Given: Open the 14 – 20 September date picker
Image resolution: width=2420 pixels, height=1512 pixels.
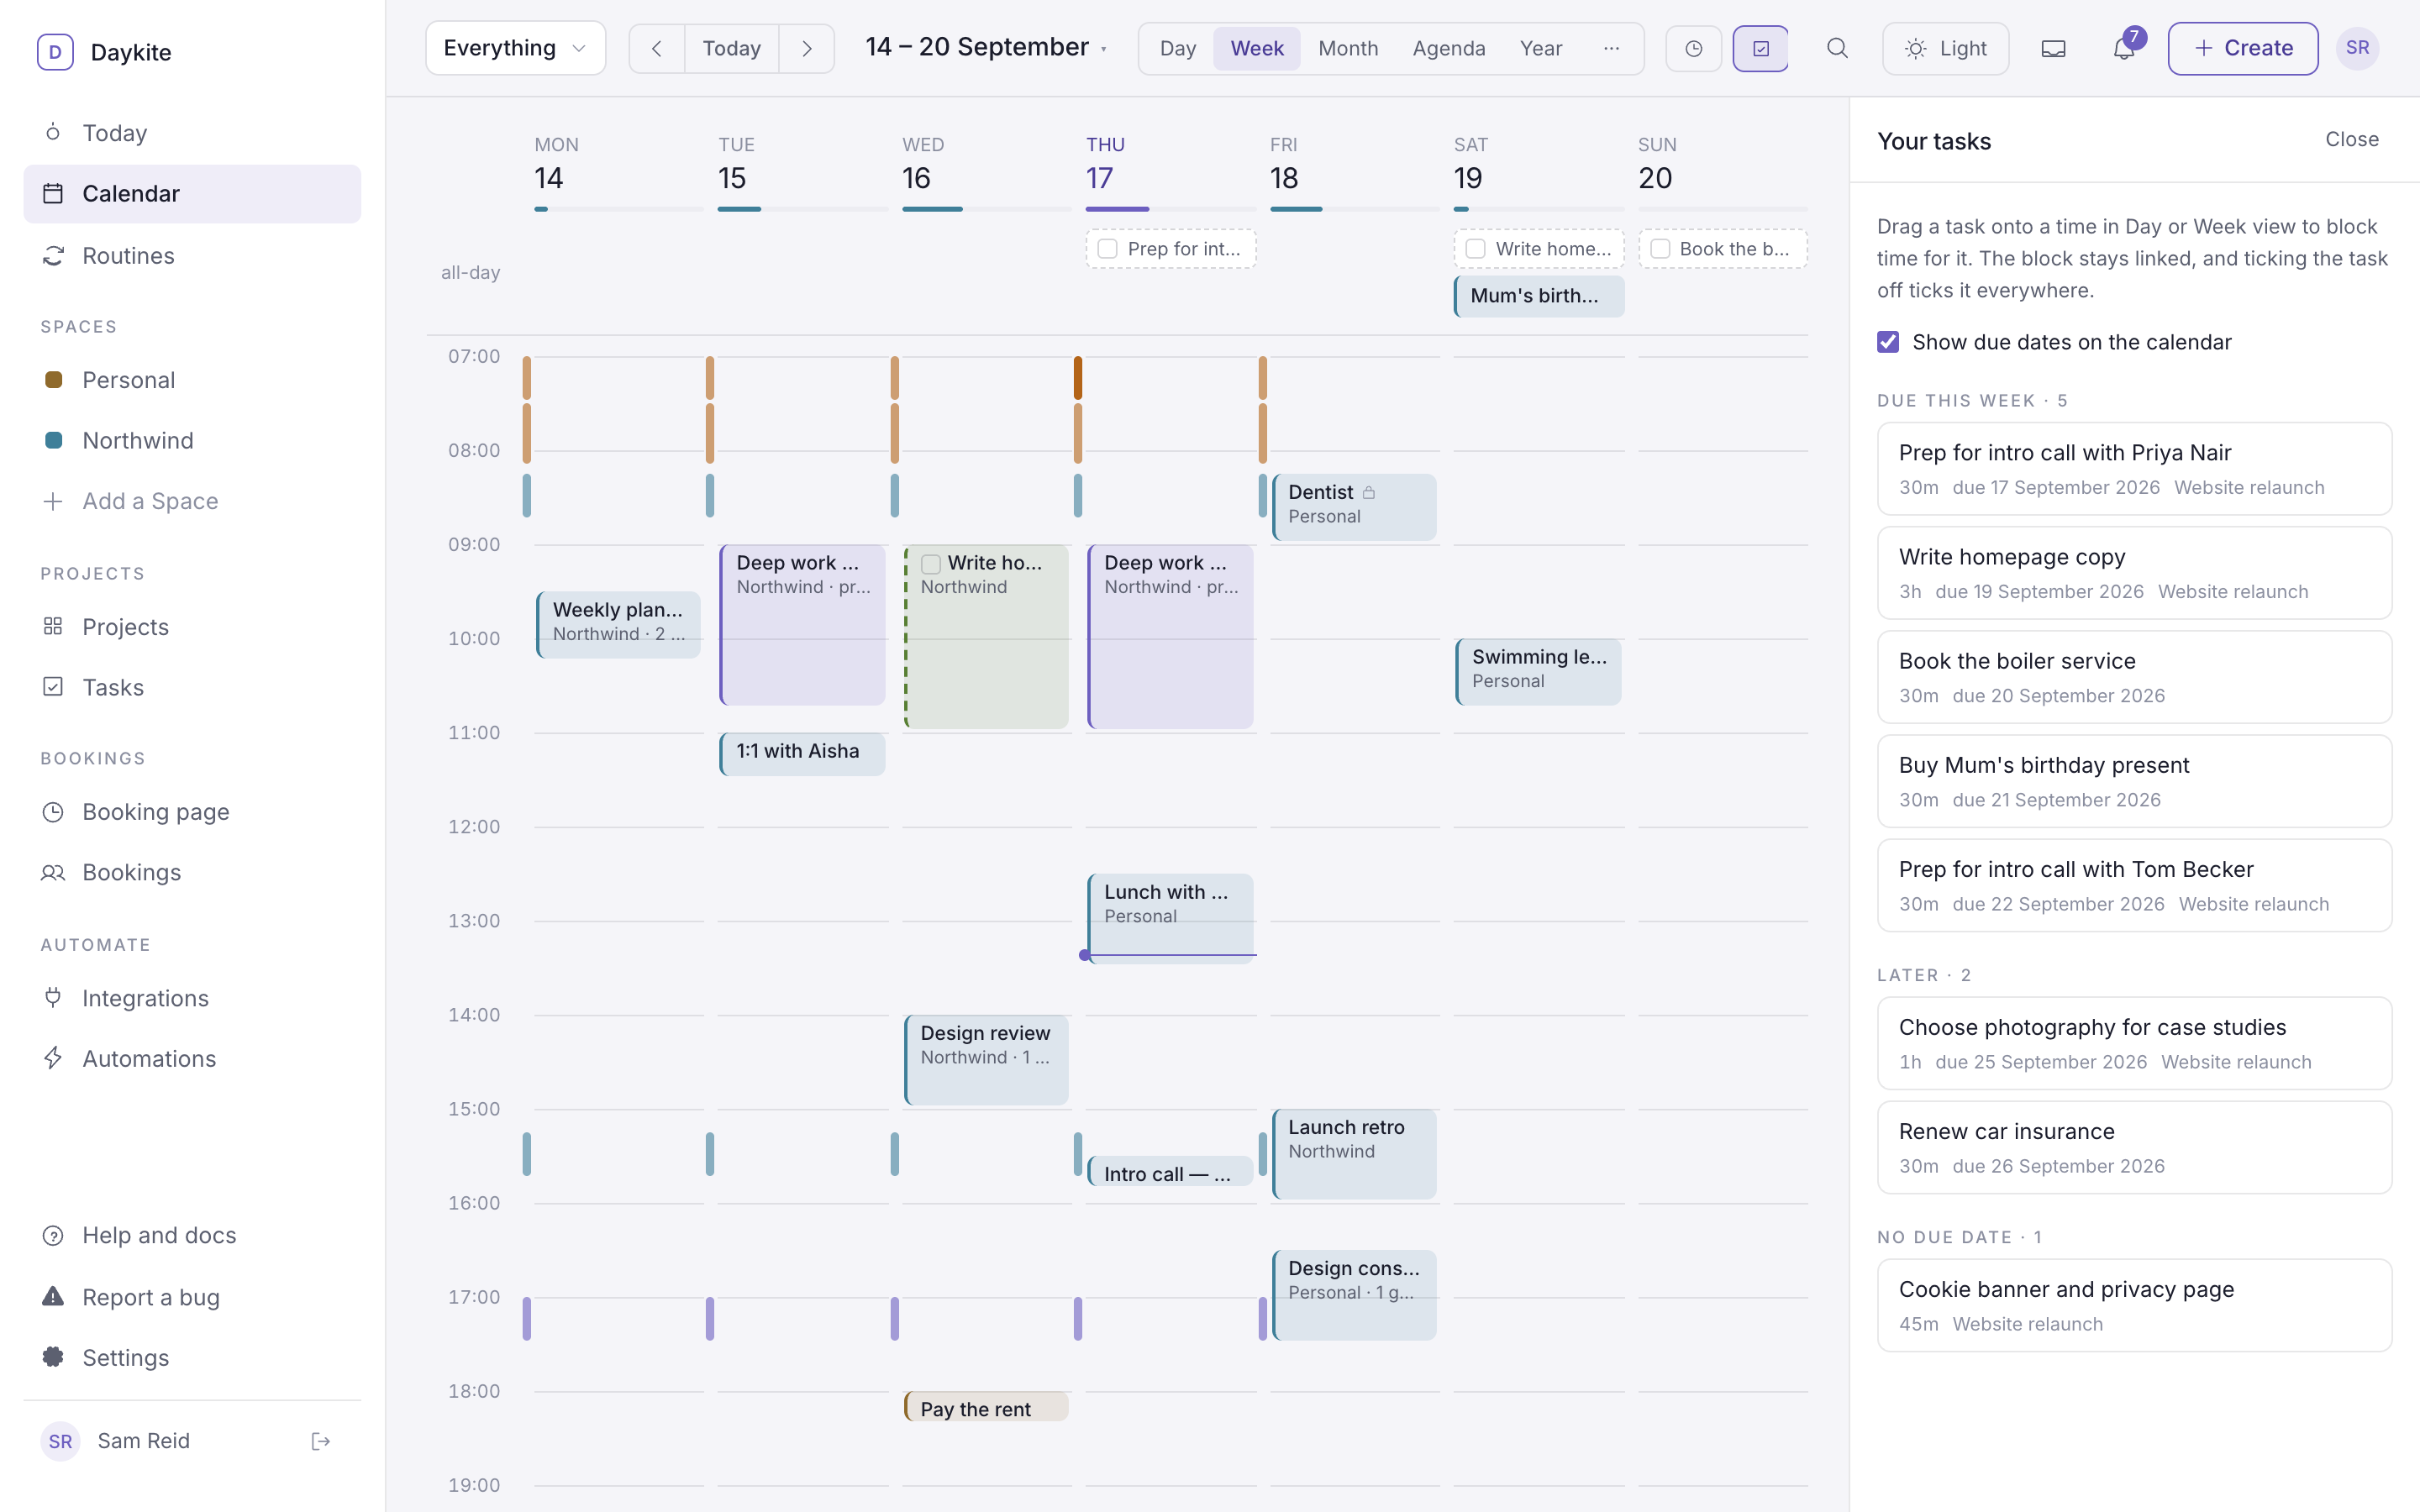Looking at the screenshot, I should pos(986,47).
